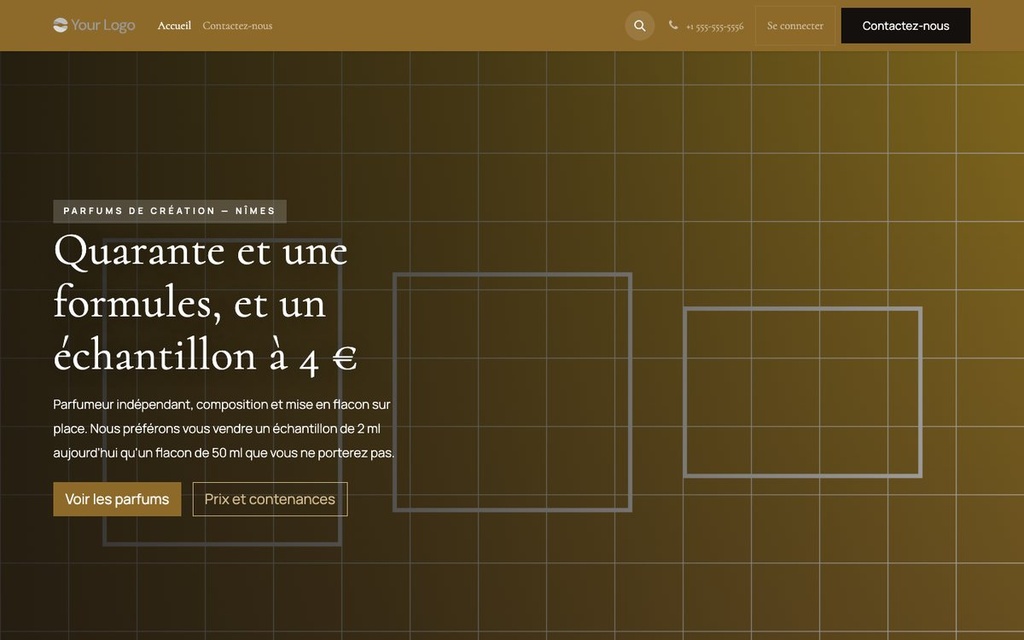Go to the Accueil menu item
The image size is (1024, 640).
point(174,25)
